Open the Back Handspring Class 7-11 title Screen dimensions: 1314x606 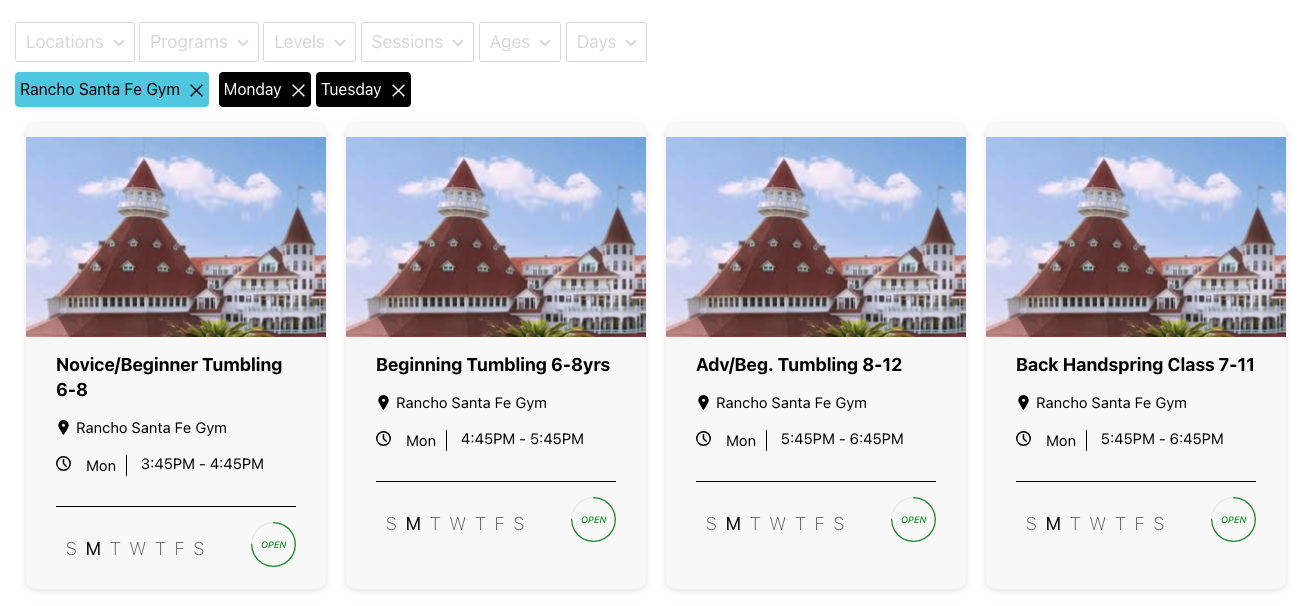tap(1135, 365)
